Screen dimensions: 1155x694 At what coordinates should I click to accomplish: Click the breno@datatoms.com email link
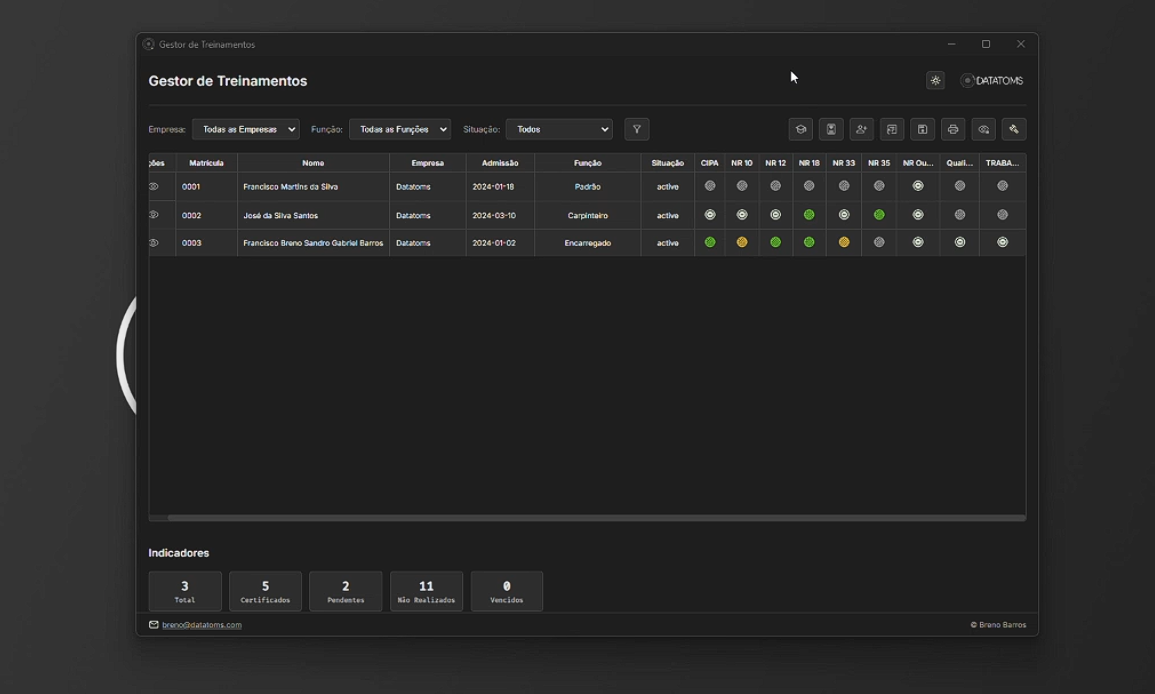click(202, 625)
